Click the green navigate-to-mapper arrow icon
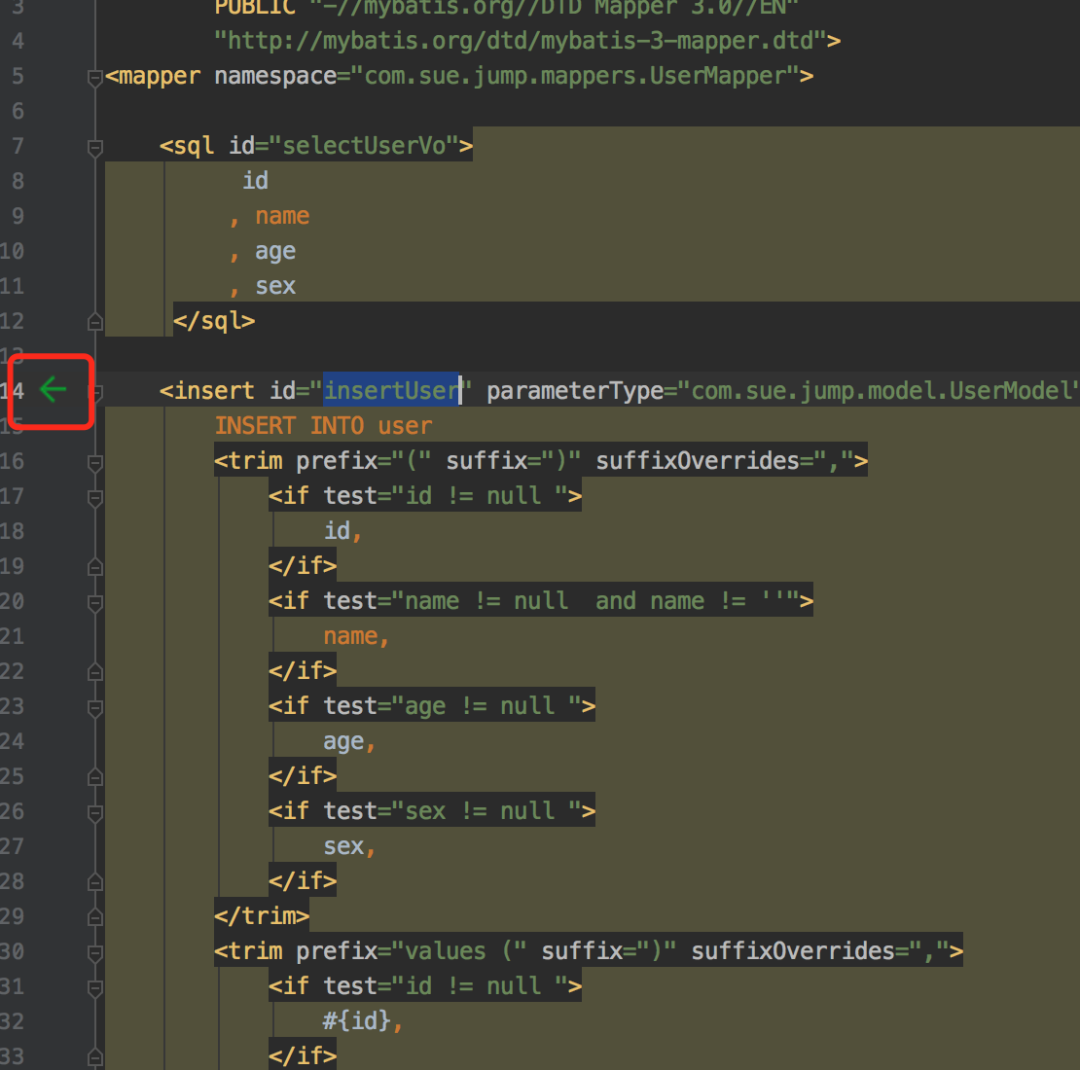Viewport: 1080px width, 1070px height. pos(53,390)
